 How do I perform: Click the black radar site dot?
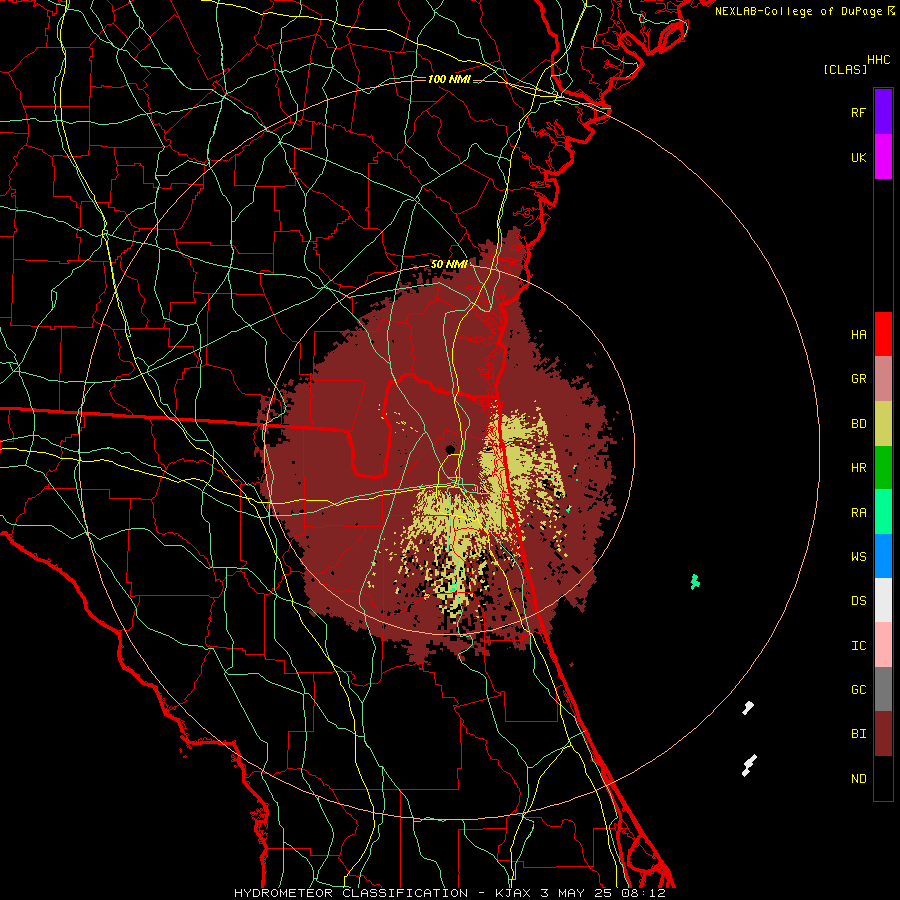[450, 449]
